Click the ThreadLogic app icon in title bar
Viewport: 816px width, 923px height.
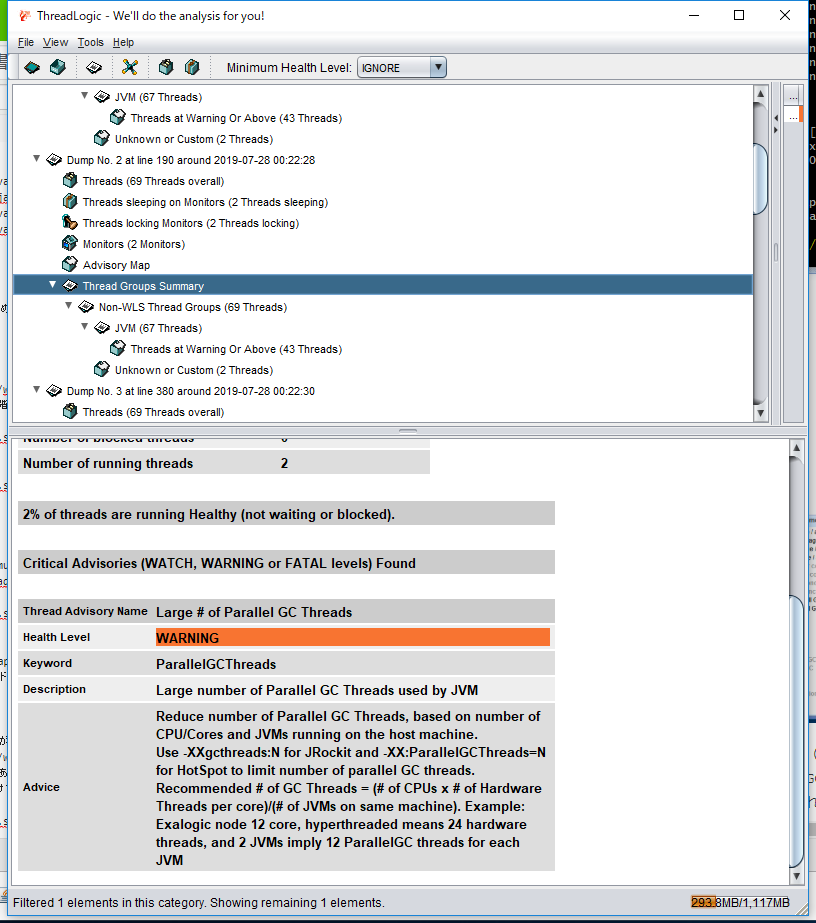tap(24, 16)
